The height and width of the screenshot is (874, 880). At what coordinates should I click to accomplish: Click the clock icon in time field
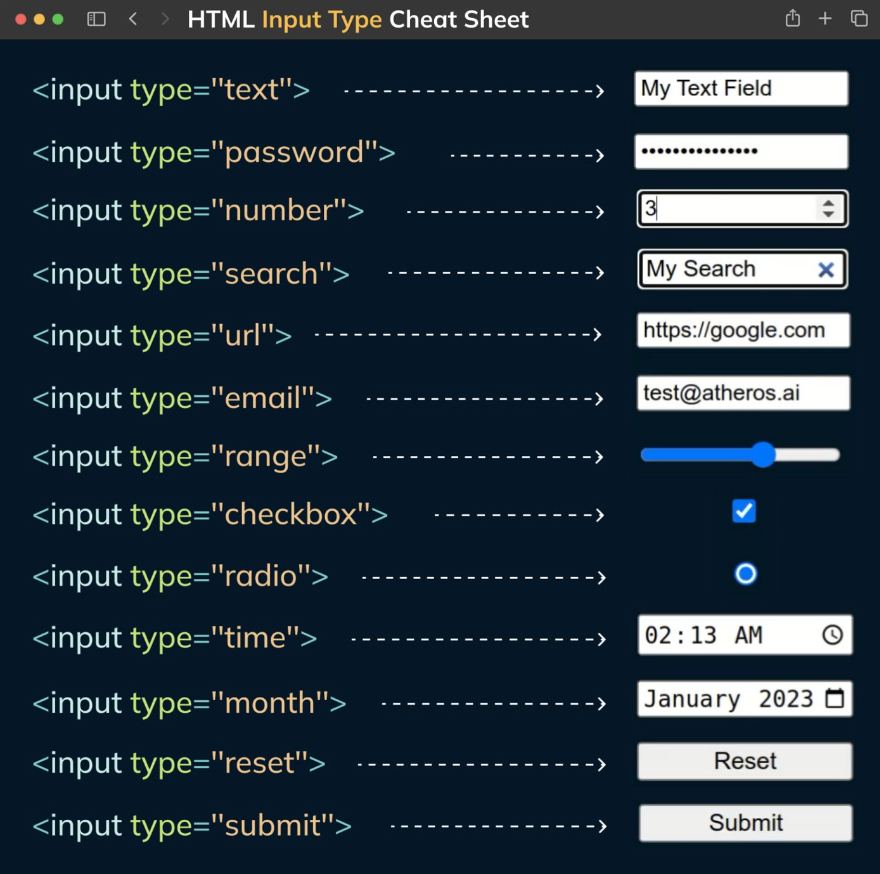[x=832, y=635]
